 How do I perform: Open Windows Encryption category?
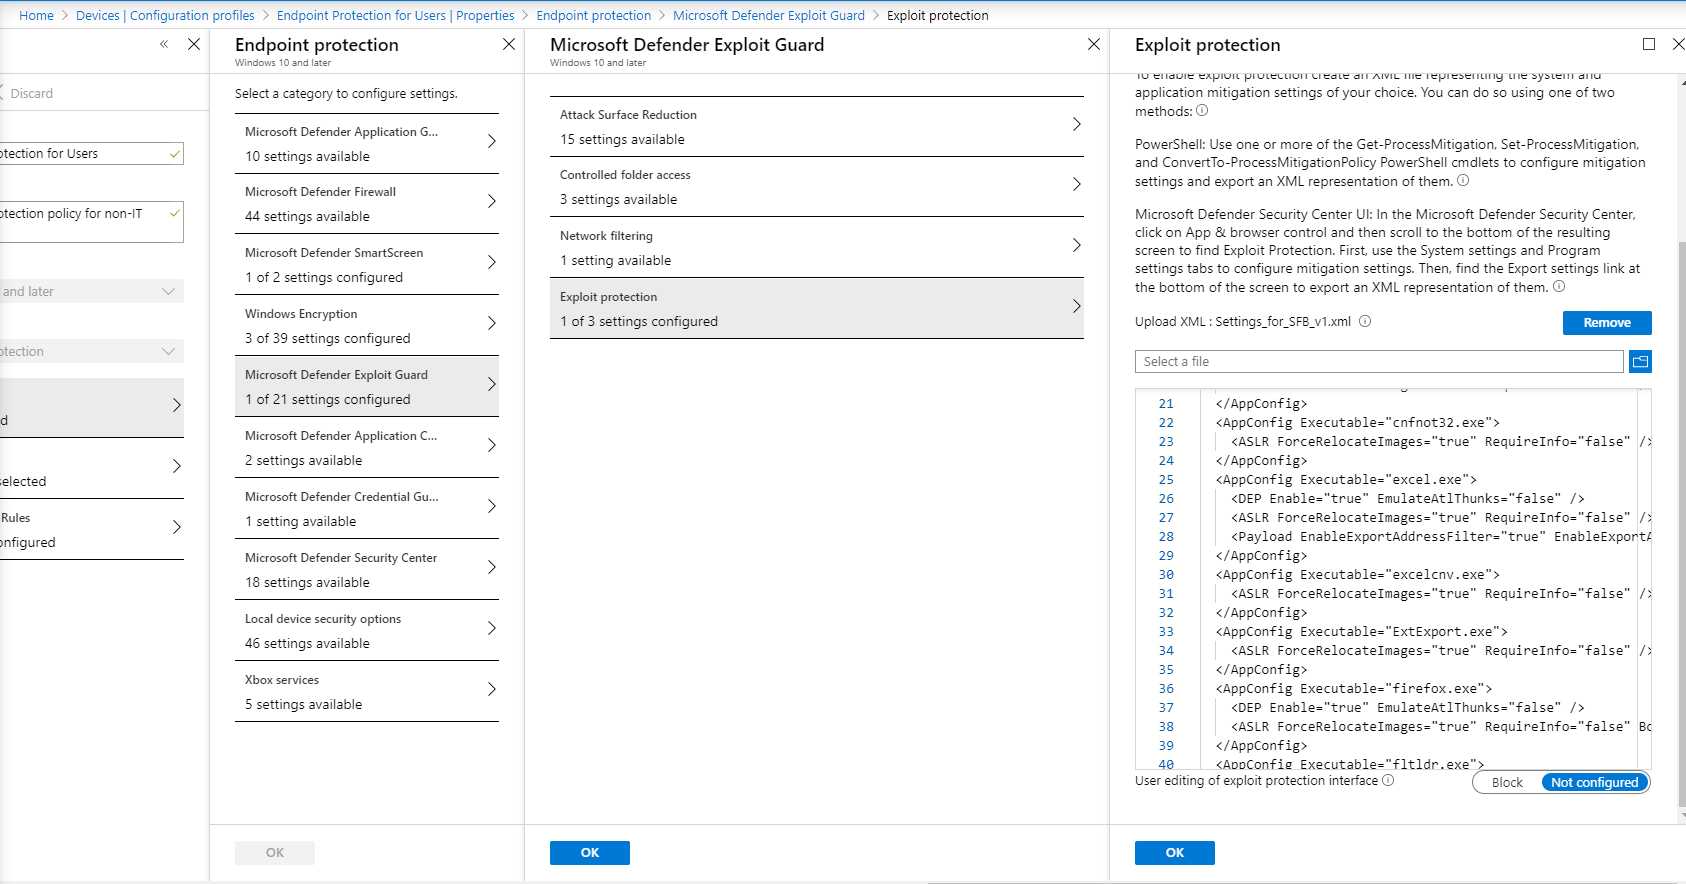pos(367,326)
